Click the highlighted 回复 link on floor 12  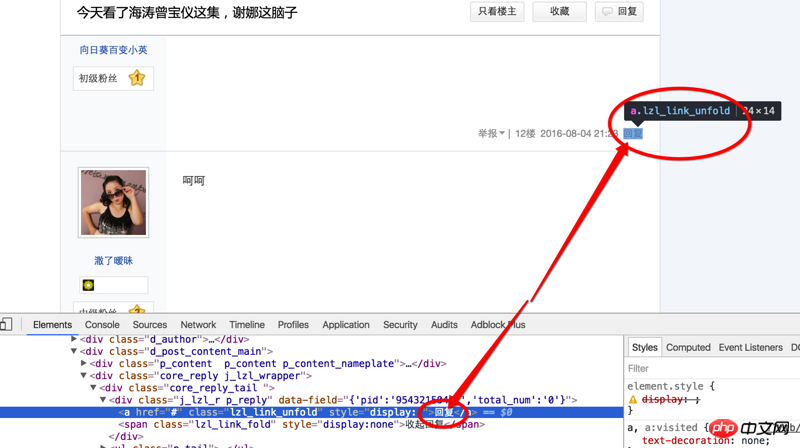point(633,134)
